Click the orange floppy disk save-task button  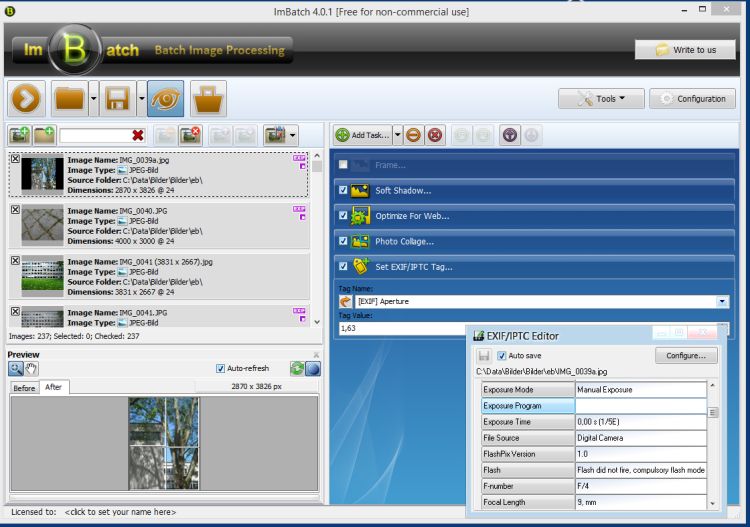tap(118, 99)
